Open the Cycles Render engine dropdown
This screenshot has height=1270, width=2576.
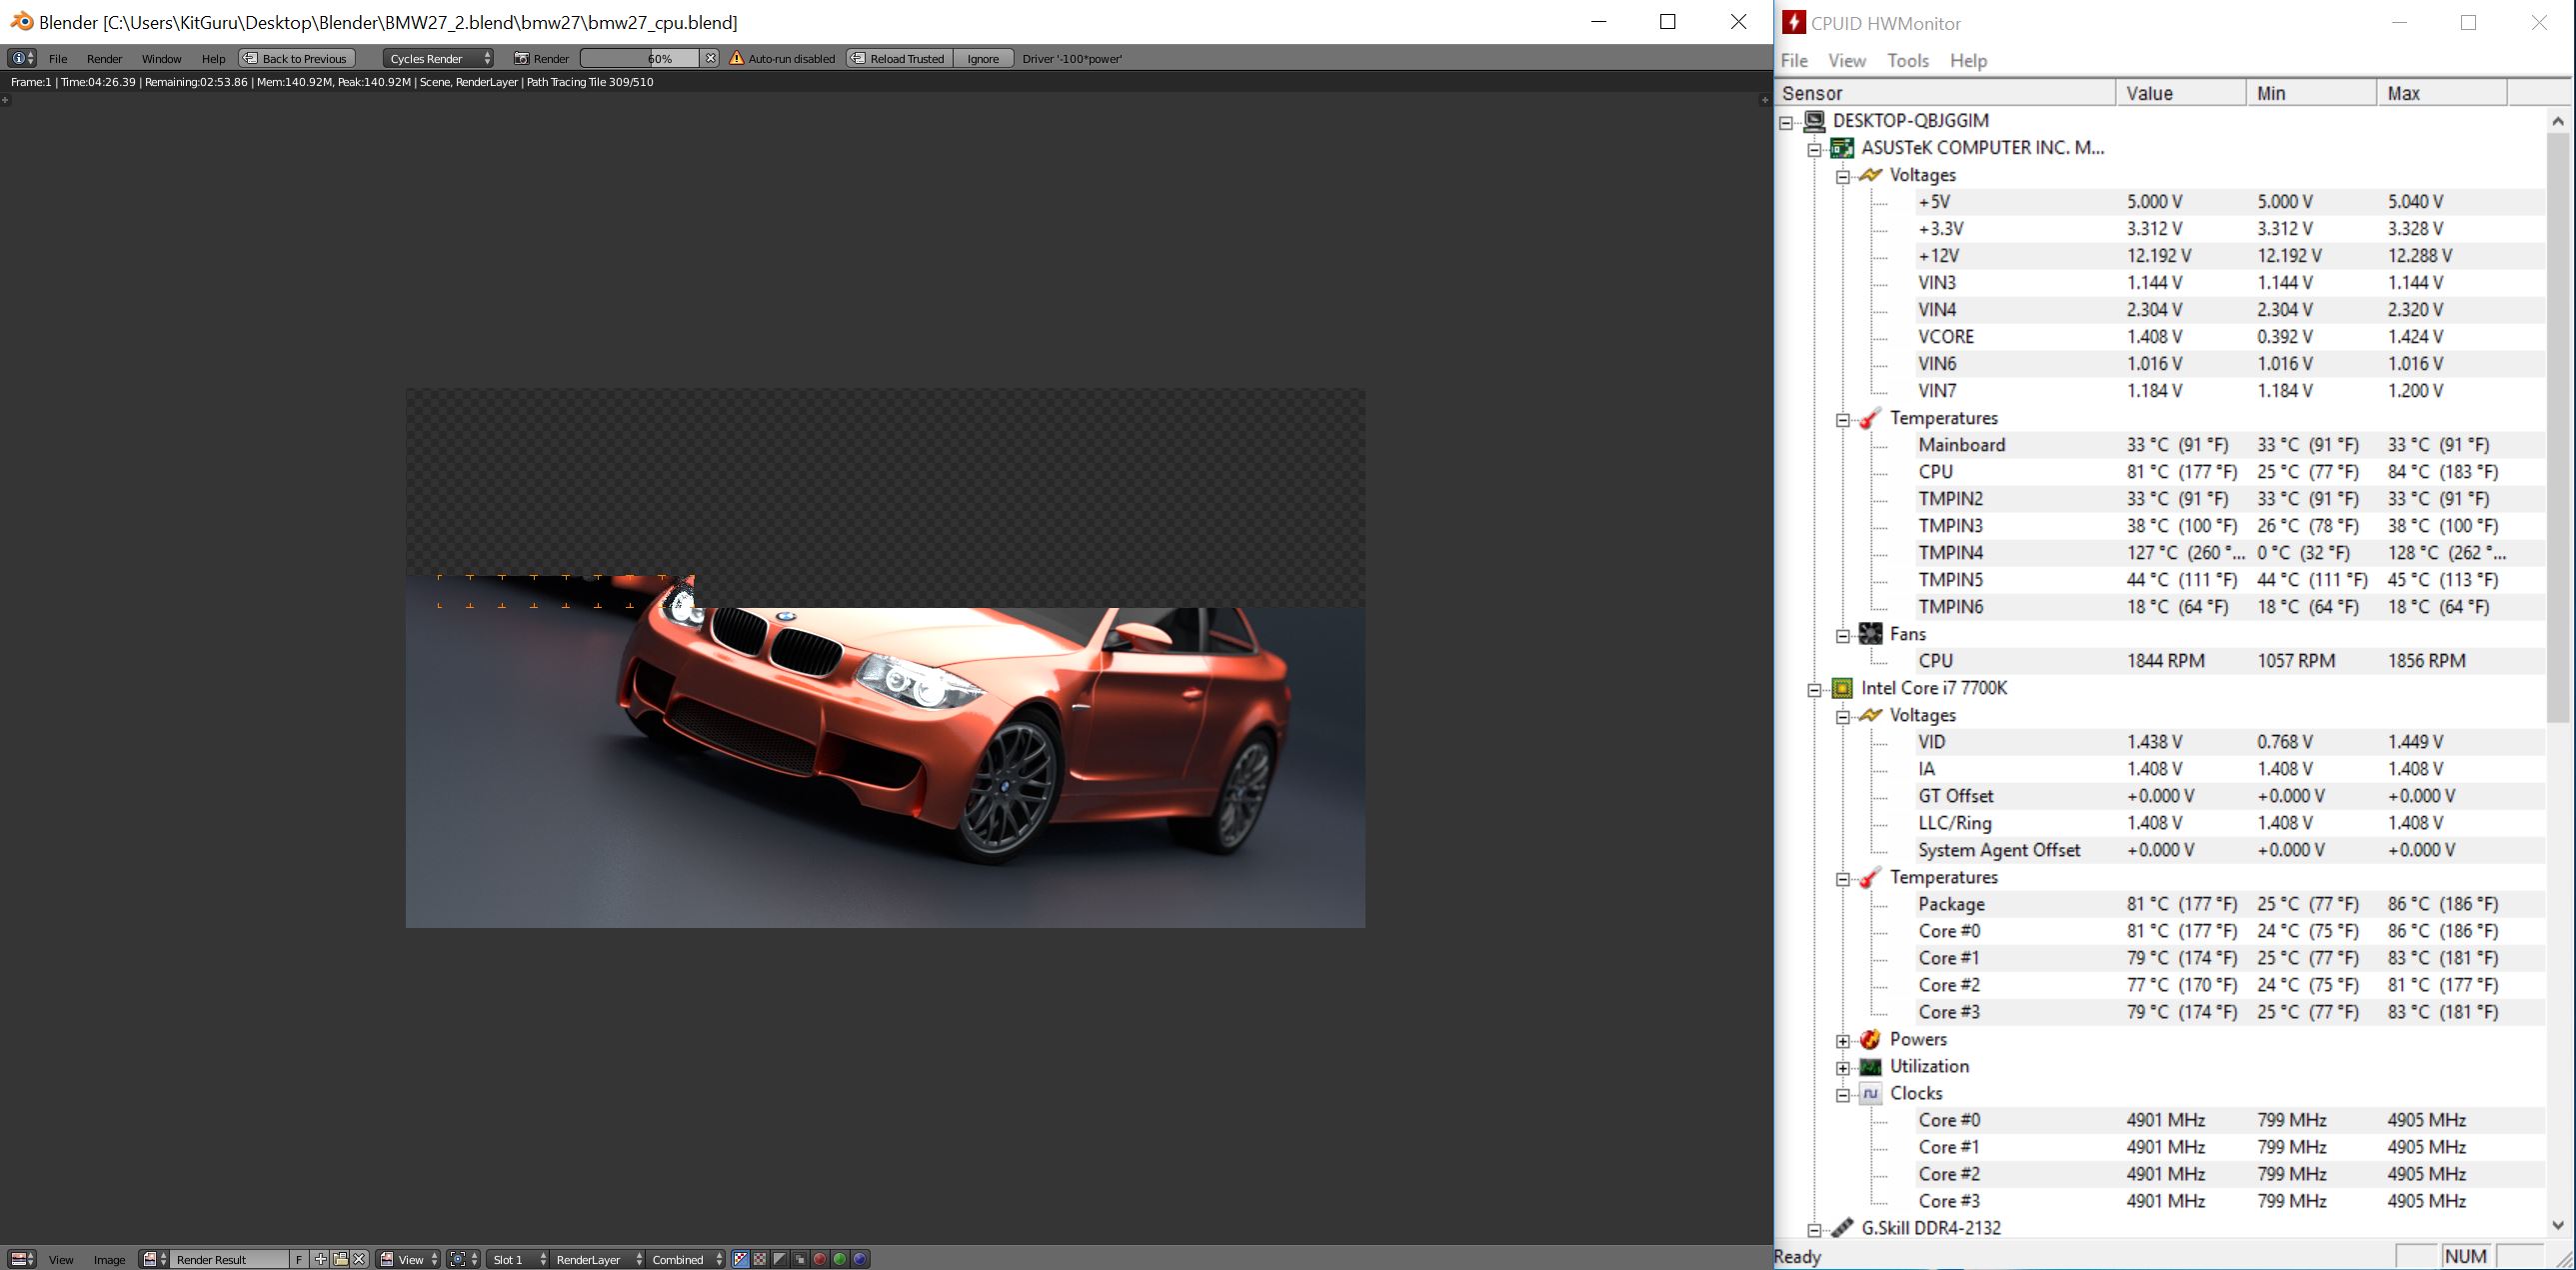(440, 58)
